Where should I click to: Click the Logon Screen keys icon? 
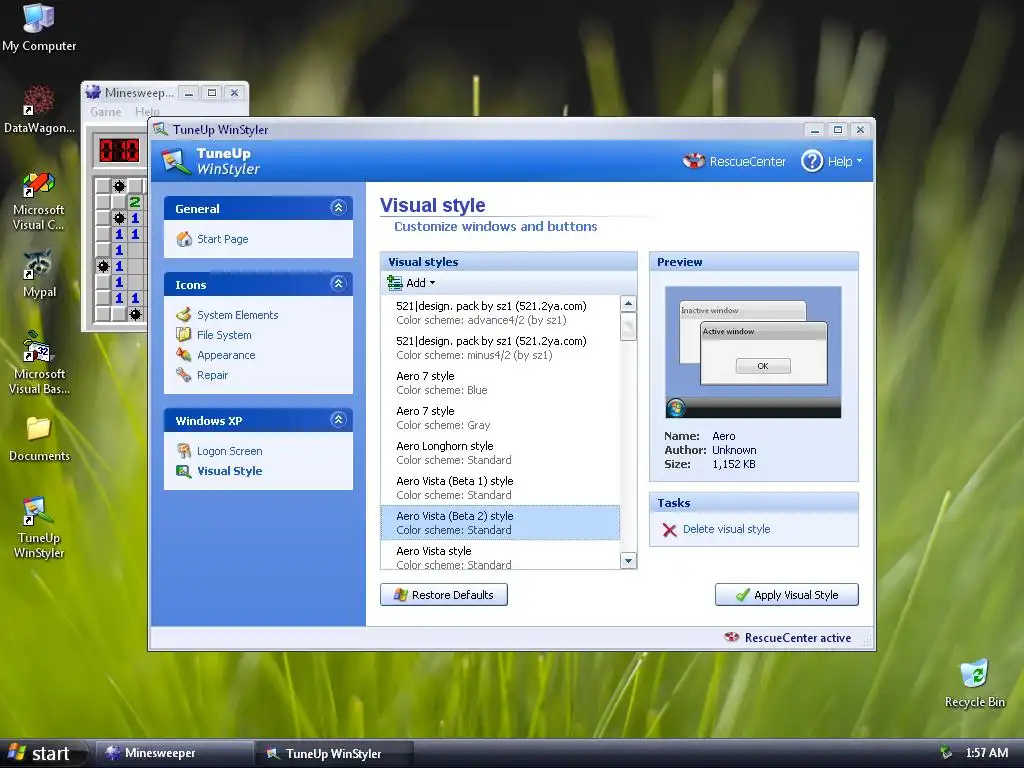(x=184, y=451)
